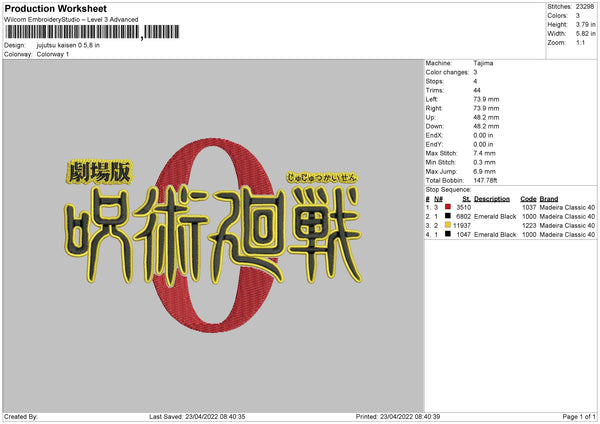Click the design name 'jujutsu kaisen 0 5,8 in'

(x=68, y=45)
